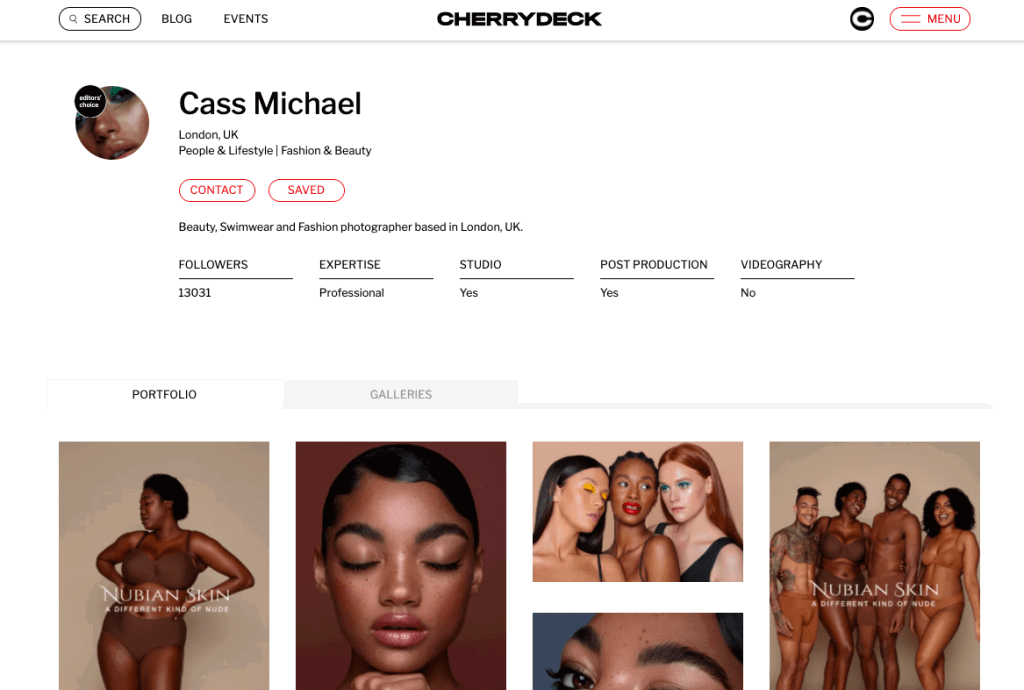
Task: Open the Nubian Skin group photo
Action: click(874, 565)
